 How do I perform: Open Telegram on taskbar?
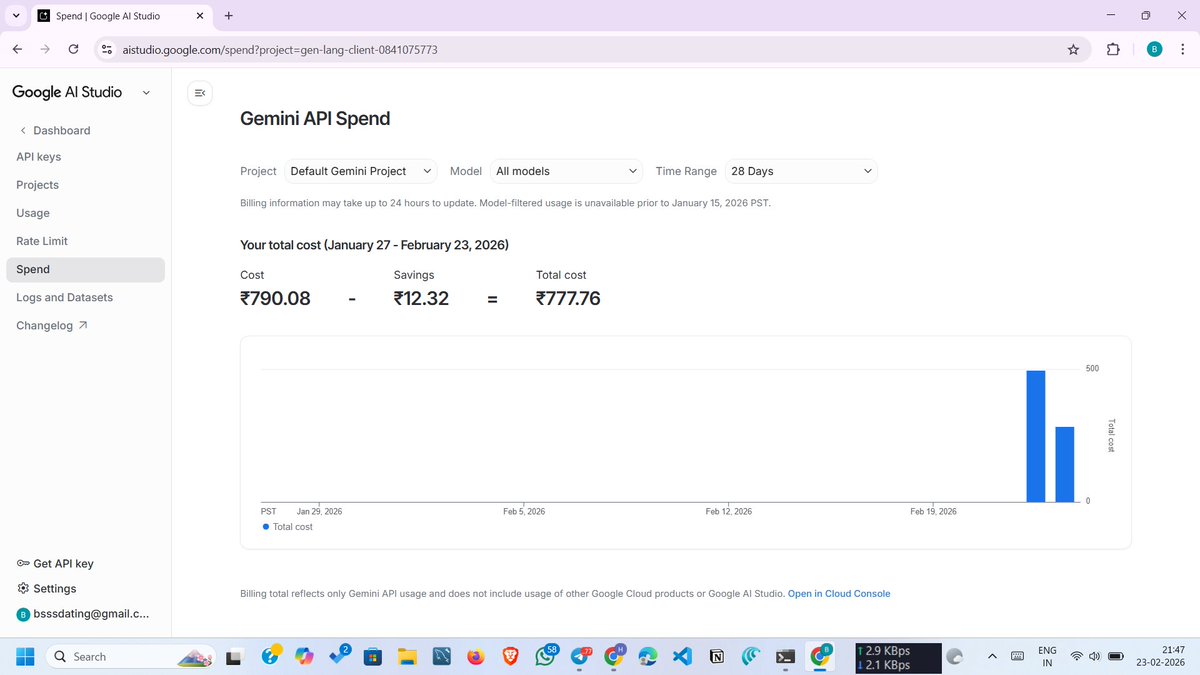(x=580, y=656)
